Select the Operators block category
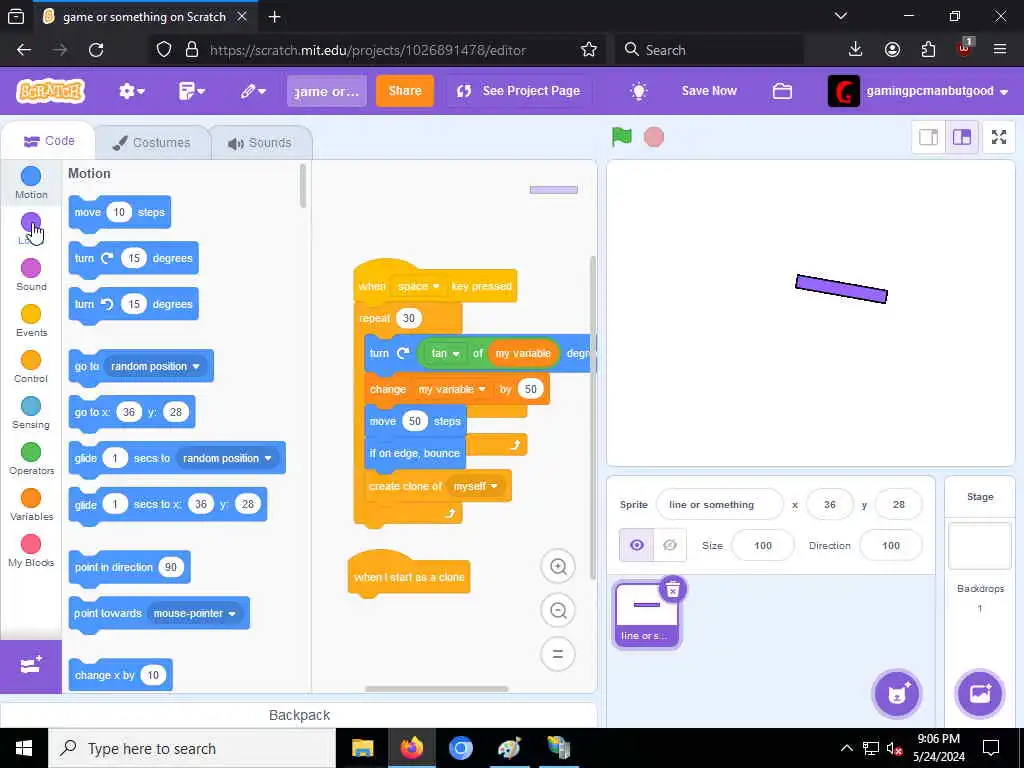 coord(31,458)
